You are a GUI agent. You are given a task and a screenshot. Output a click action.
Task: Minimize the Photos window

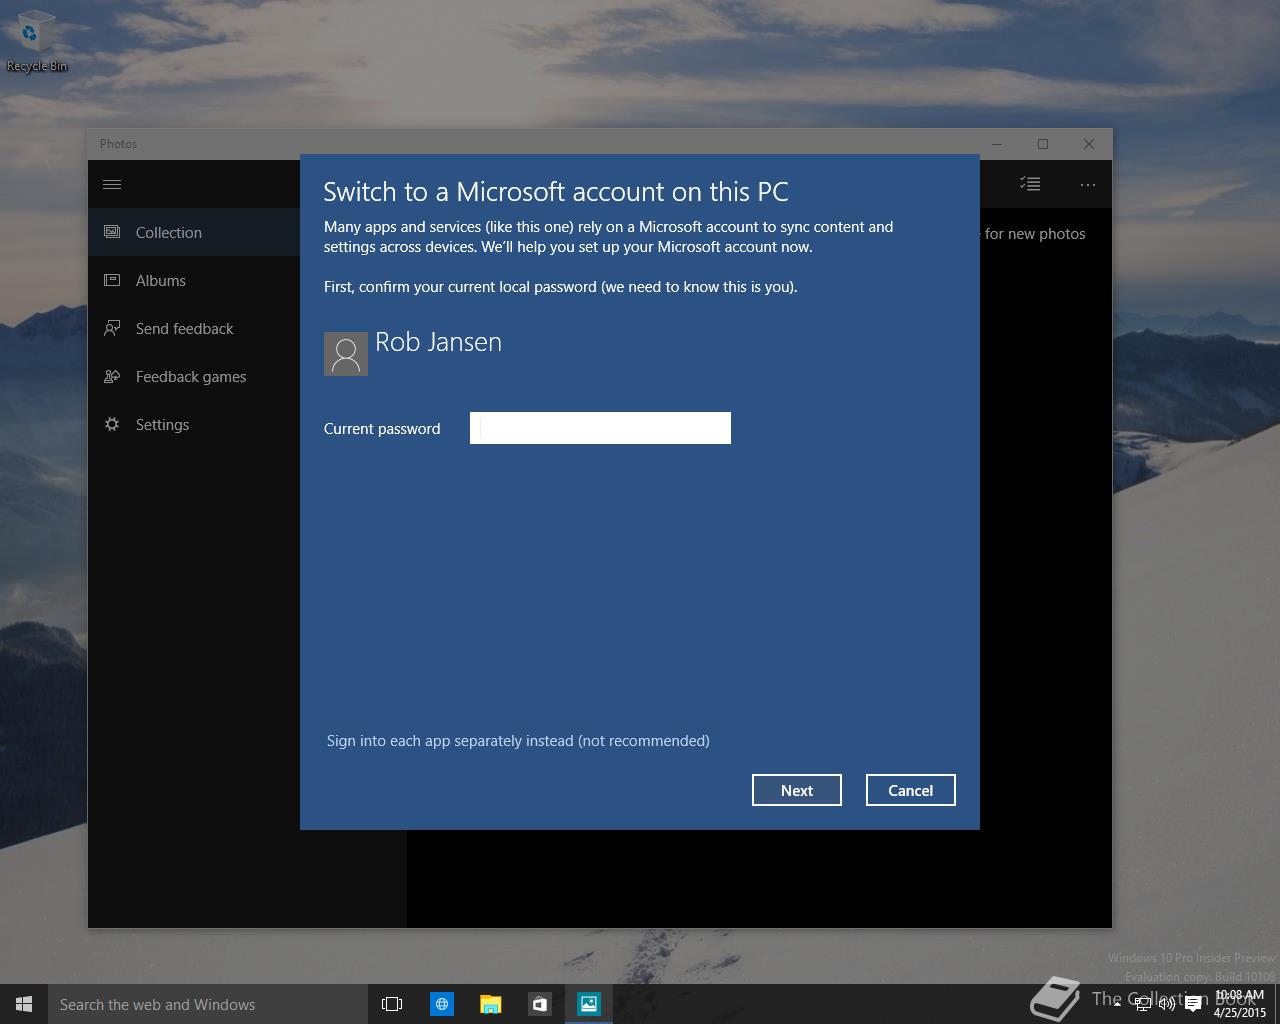[997, 144]
